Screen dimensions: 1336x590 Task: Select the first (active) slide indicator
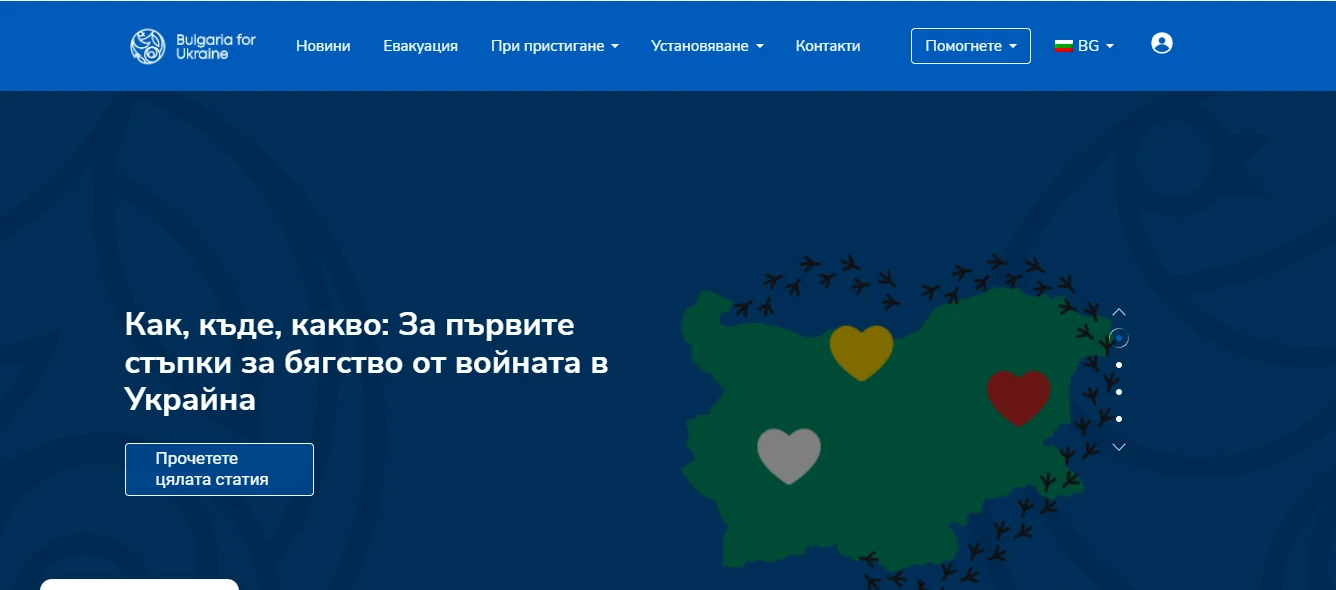coord(1119,338)
